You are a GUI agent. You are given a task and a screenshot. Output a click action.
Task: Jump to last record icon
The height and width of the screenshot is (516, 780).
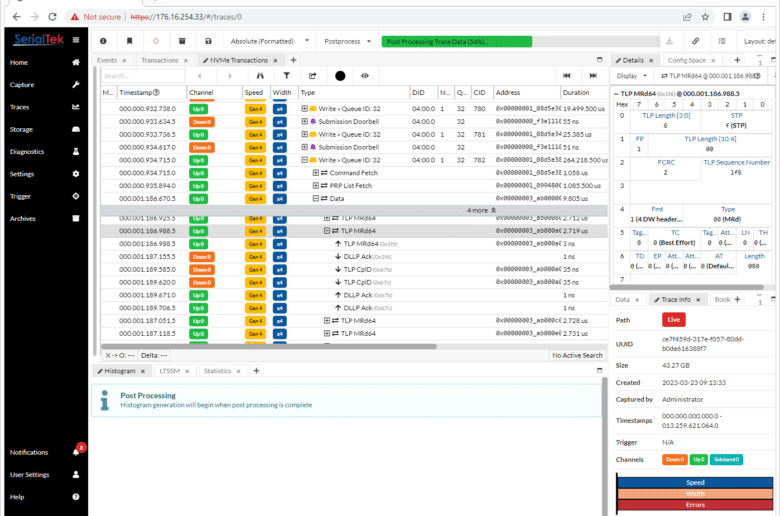[x=593, y=76]
